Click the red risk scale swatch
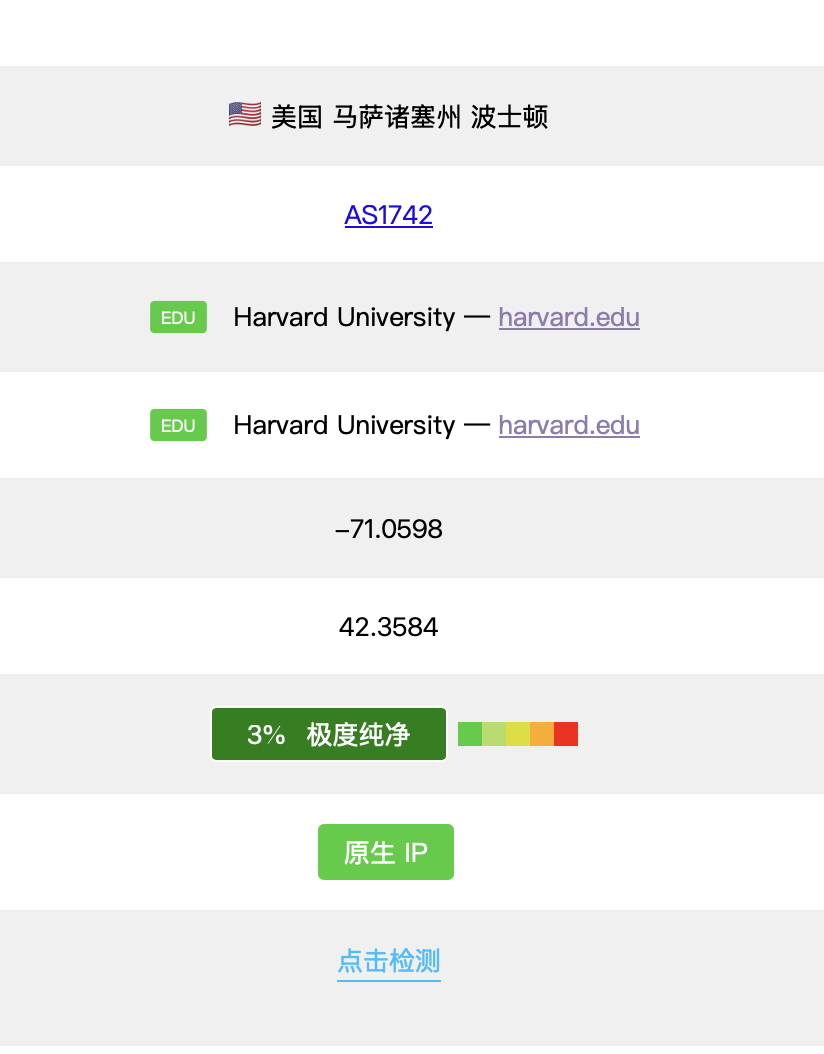 click(x=566, y=734)
